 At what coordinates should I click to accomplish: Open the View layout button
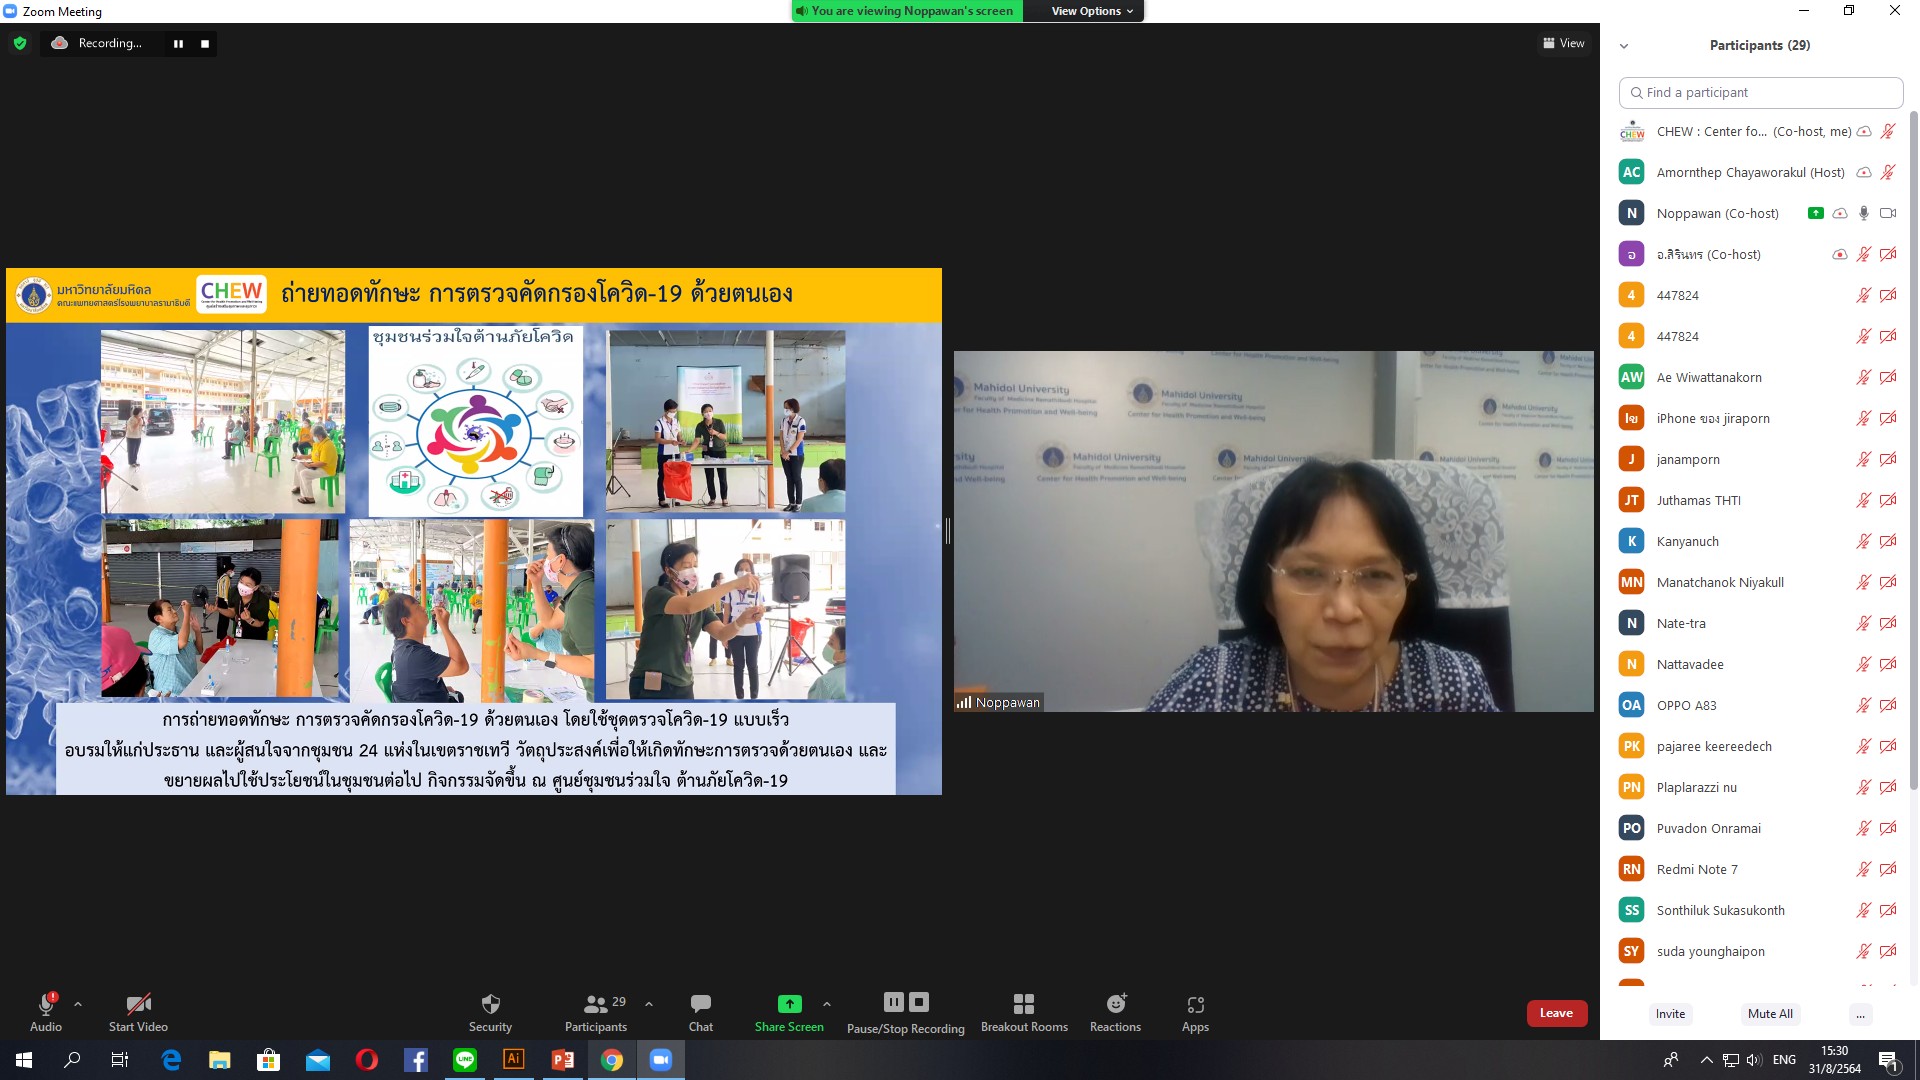click(1564, 43)
